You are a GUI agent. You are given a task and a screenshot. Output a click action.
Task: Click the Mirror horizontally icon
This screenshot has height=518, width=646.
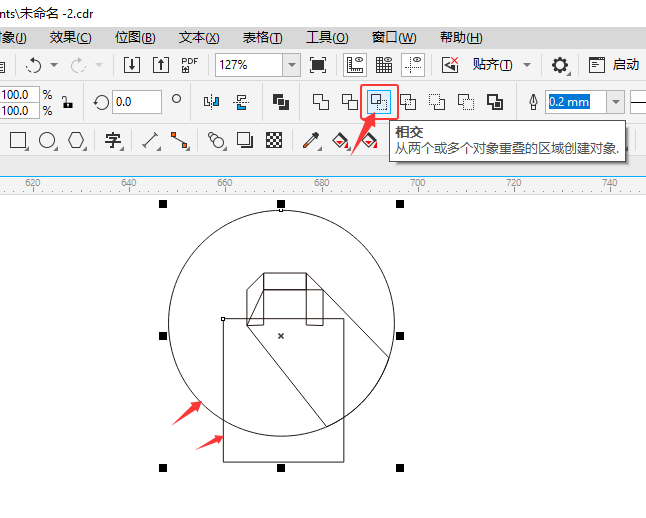coord(211,102)
